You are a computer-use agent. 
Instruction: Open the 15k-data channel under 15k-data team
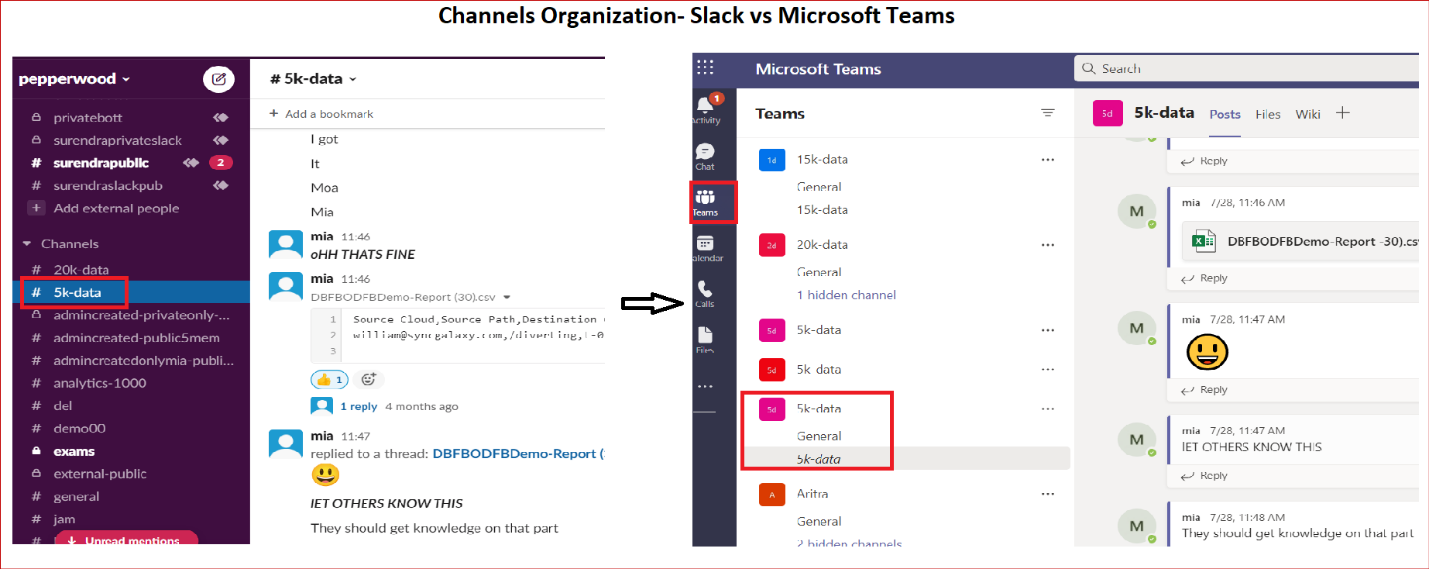822,210
